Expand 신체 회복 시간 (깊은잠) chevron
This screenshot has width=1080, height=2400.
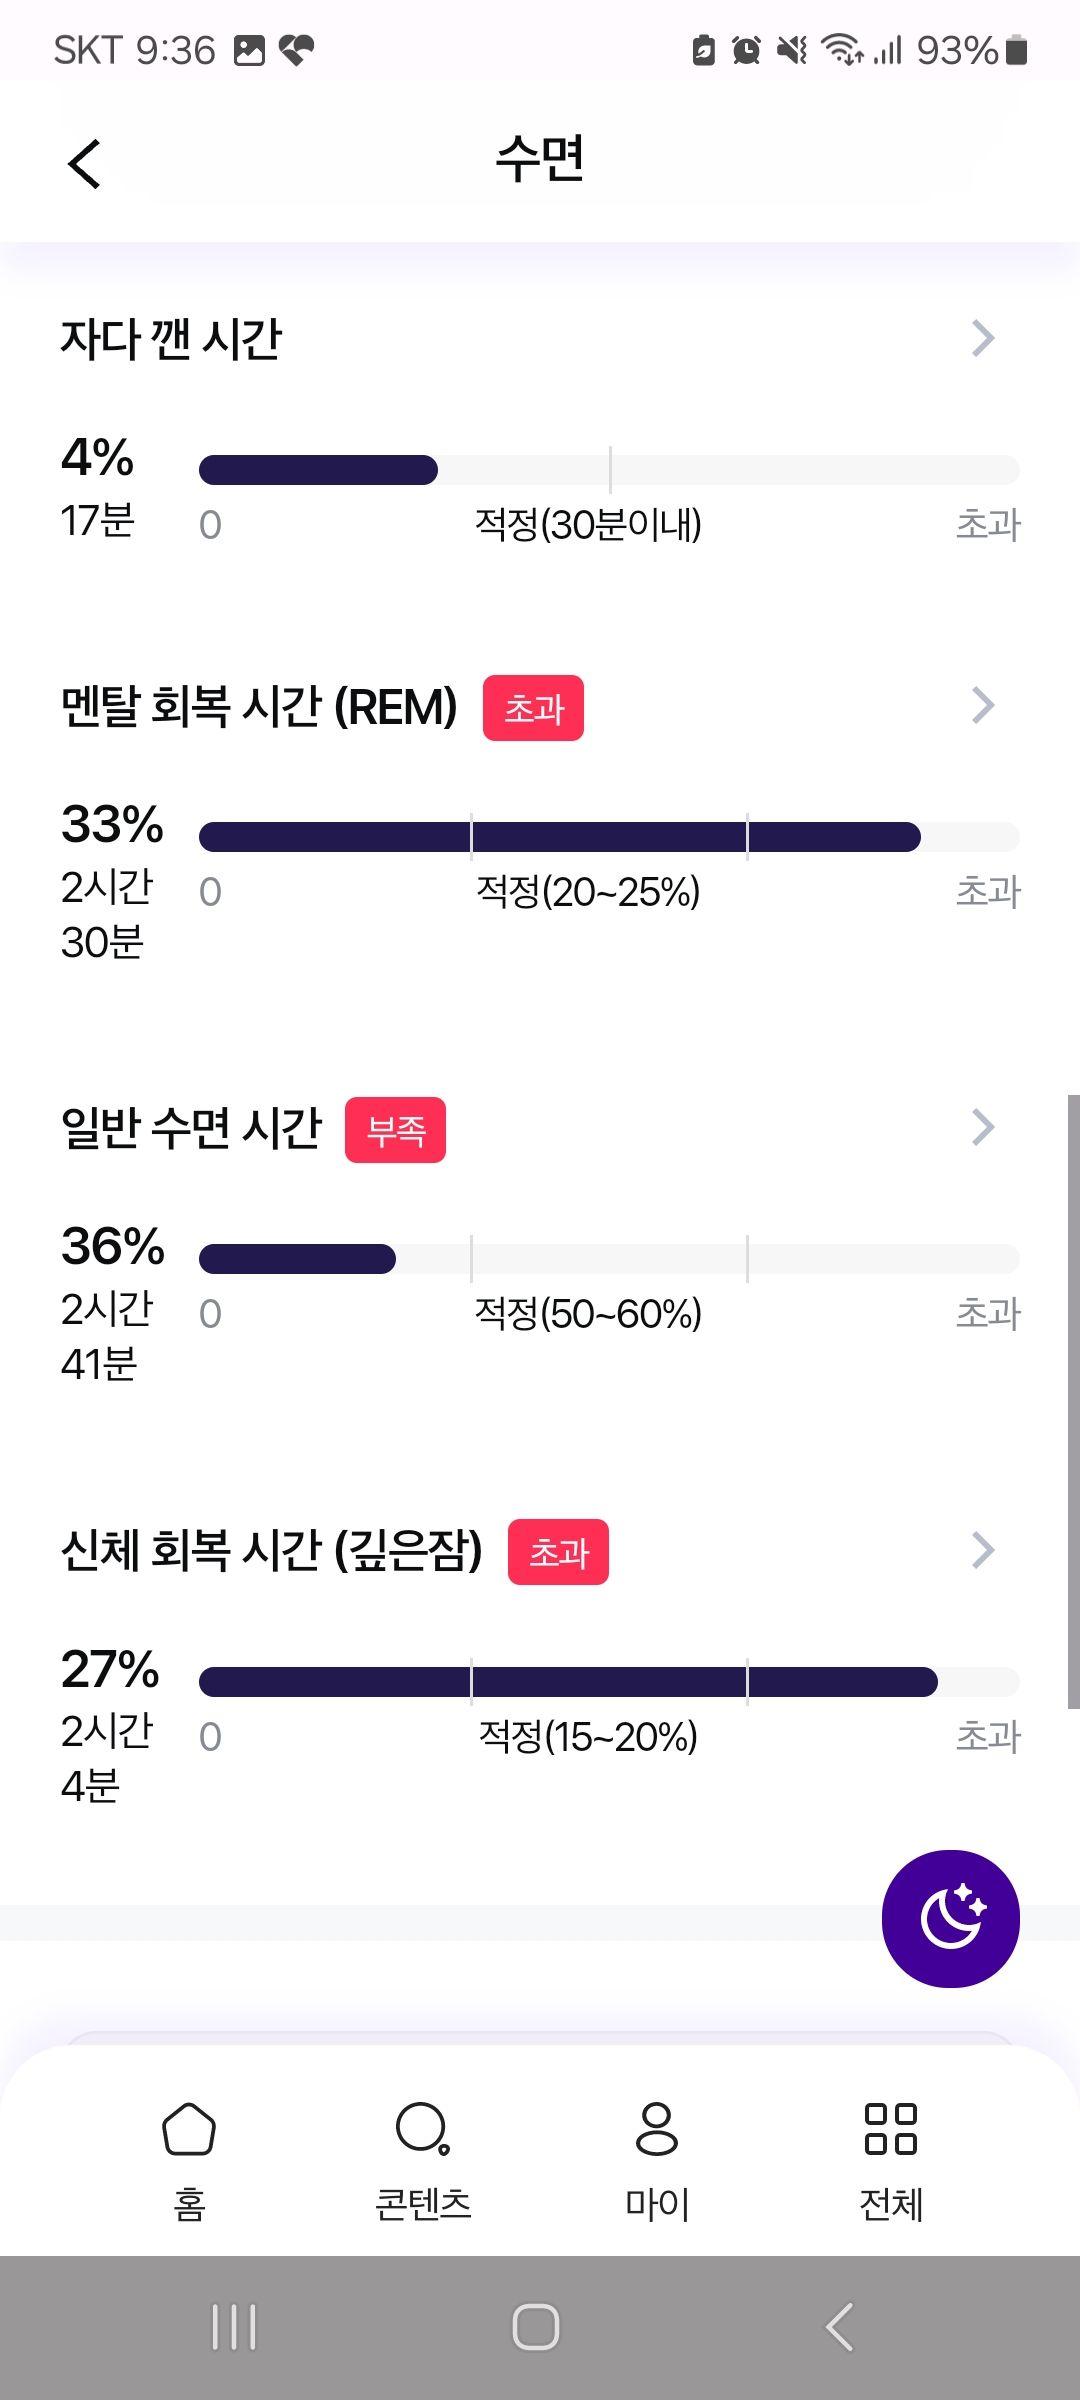(983, 1550)
